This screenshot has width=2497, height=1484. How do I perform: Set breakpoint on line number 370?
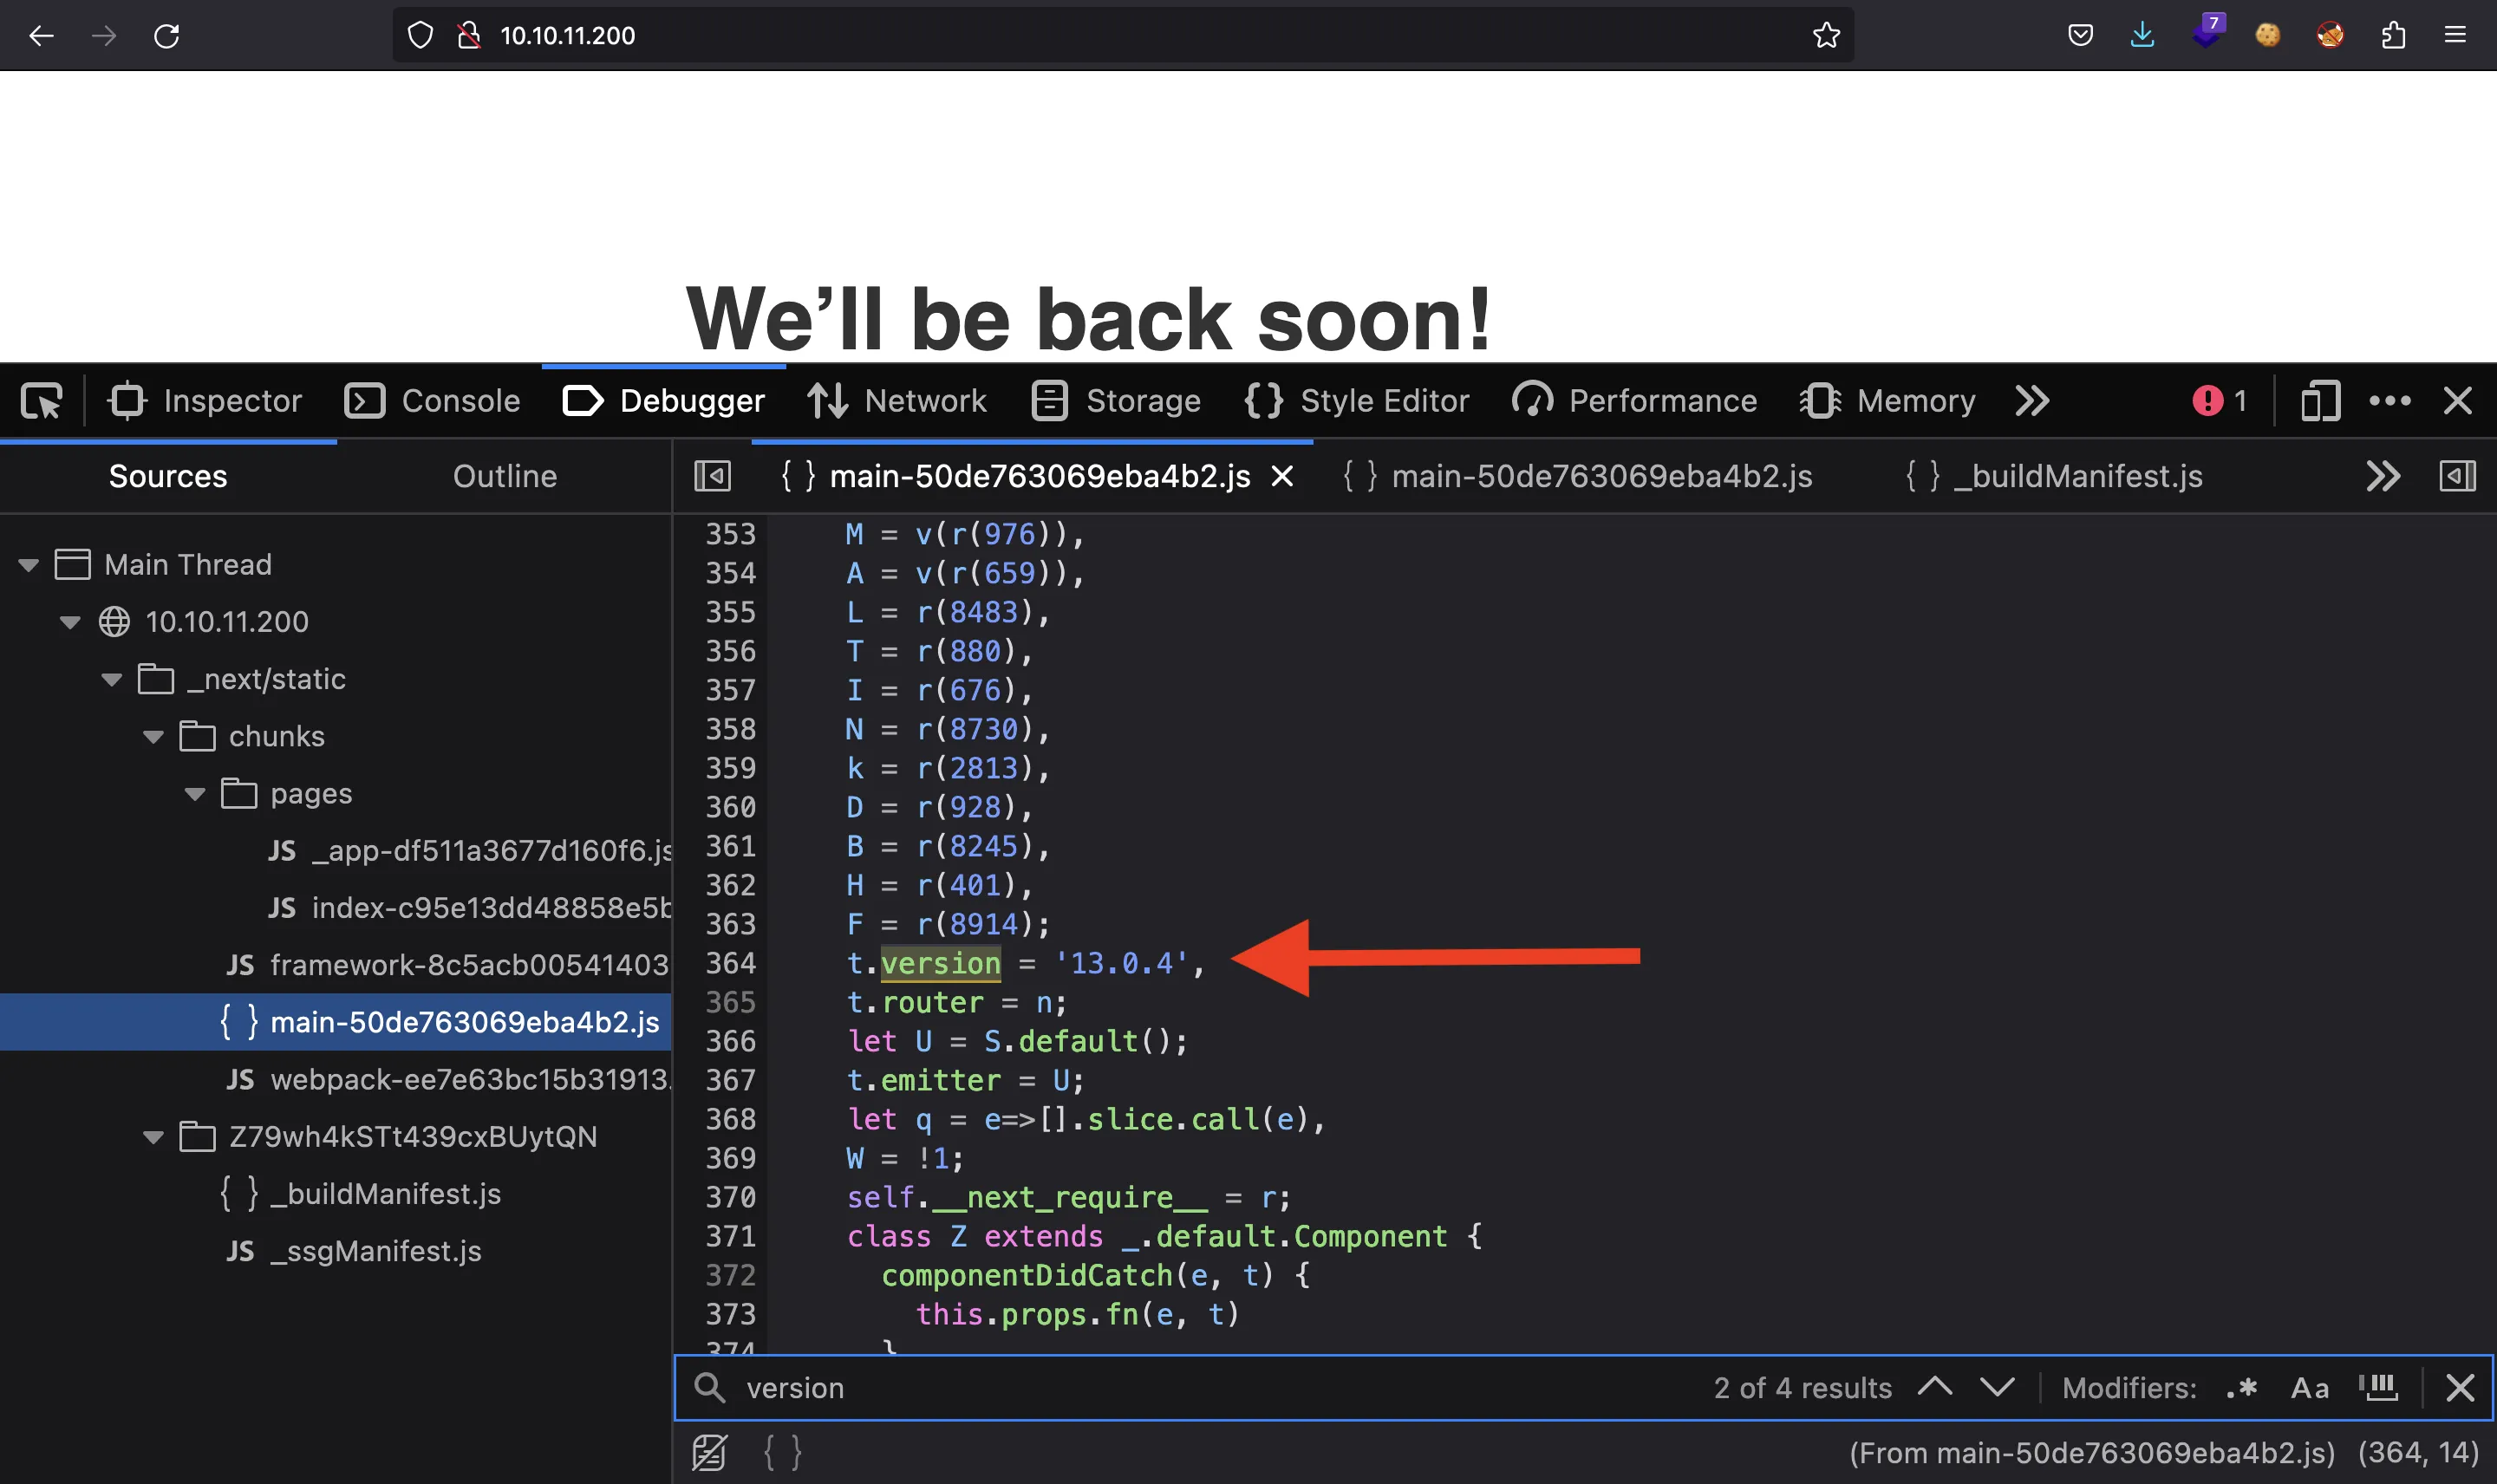730,1197
